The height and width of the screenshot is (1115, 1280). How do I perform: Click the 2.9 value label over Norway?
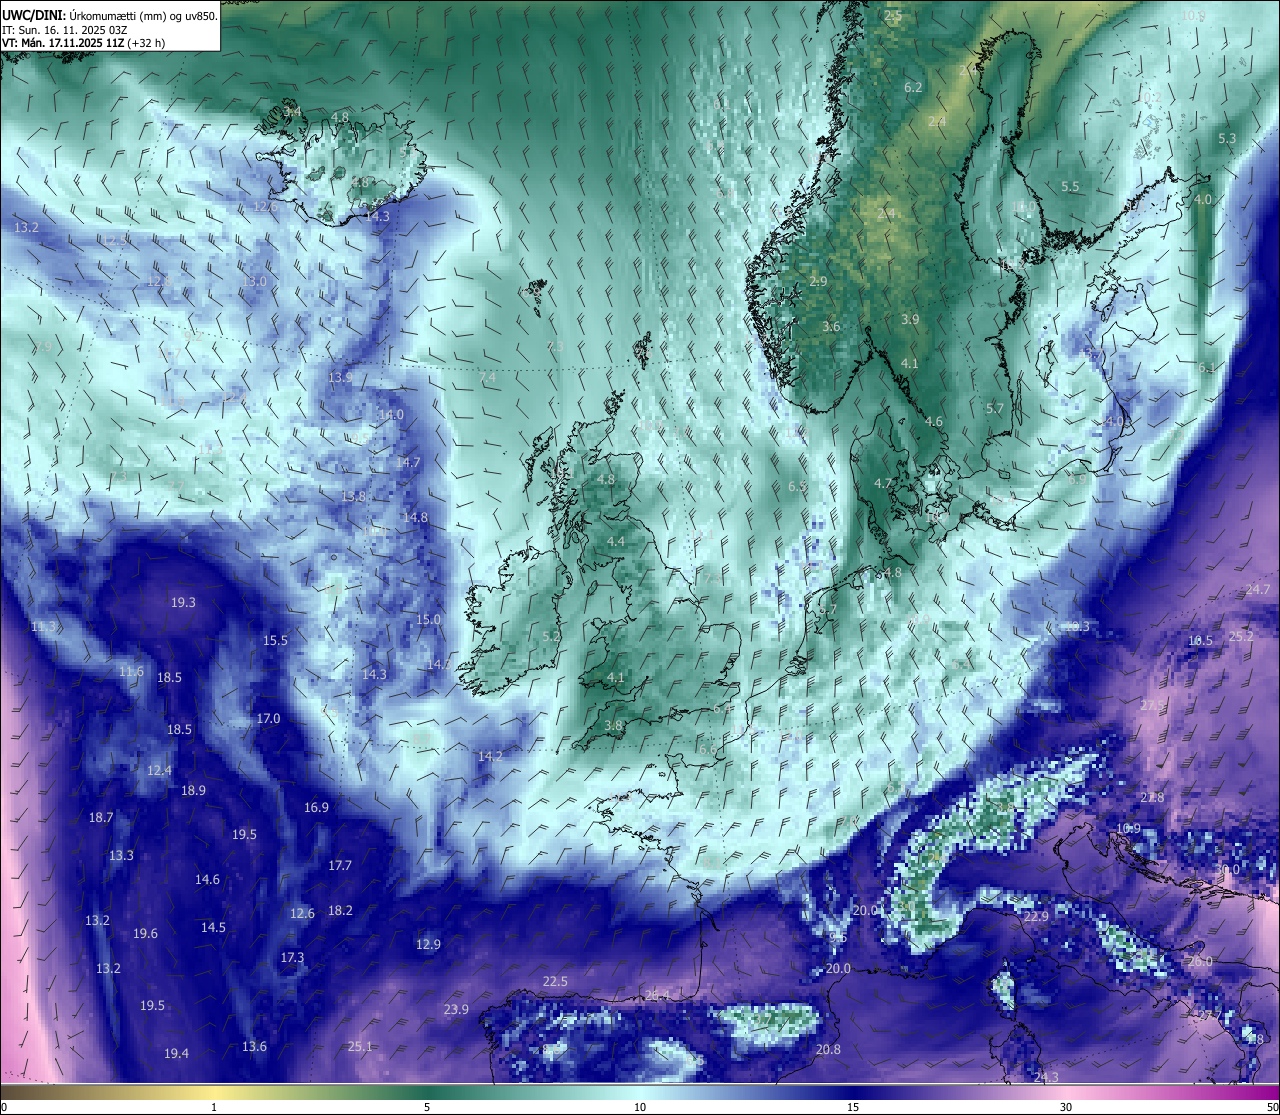tap(818, 281)
